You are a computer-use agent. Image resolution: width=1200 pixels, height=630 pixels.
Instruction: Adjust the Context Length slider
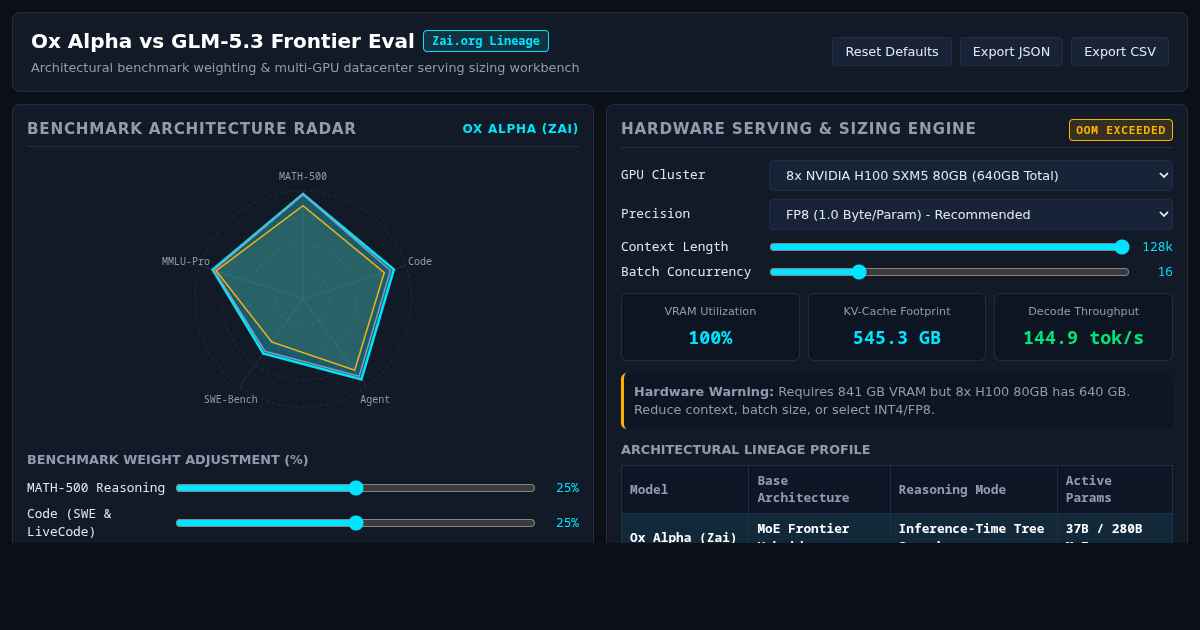click(x=949, y=247)
